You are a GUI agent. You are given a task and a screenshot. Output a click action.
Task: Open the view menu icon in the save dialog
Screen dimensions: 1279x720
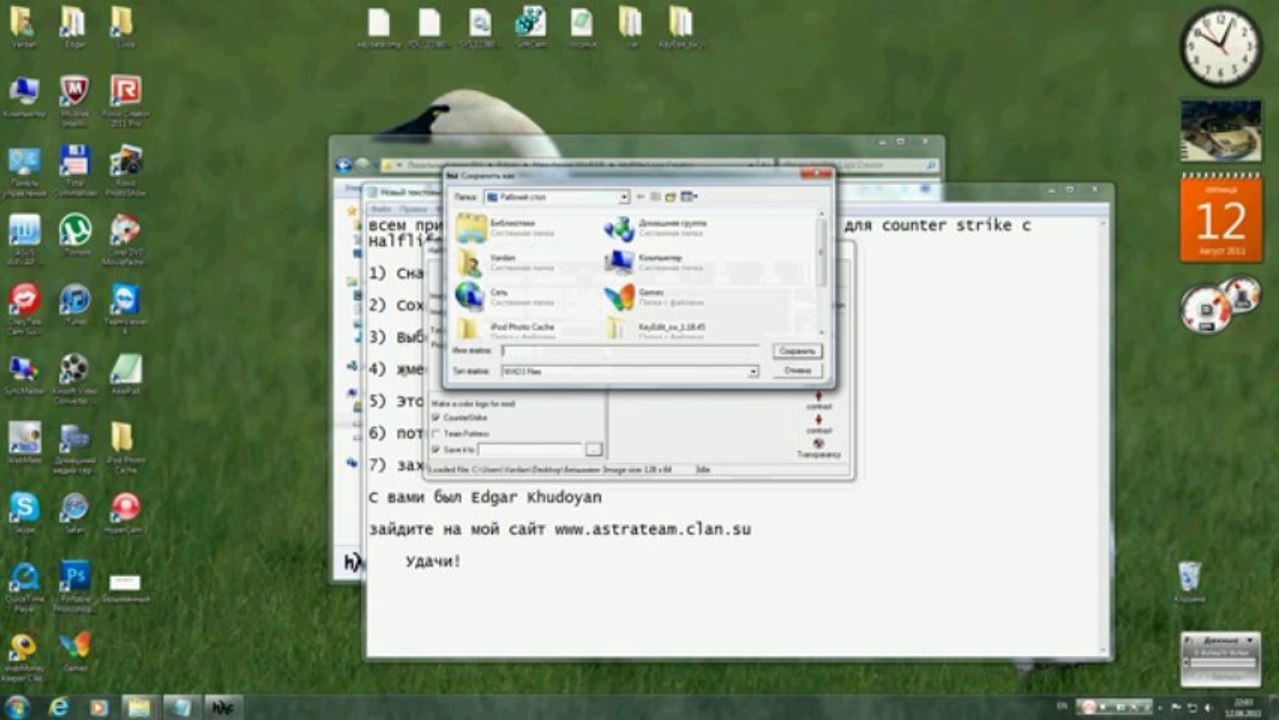coord(689,197)
